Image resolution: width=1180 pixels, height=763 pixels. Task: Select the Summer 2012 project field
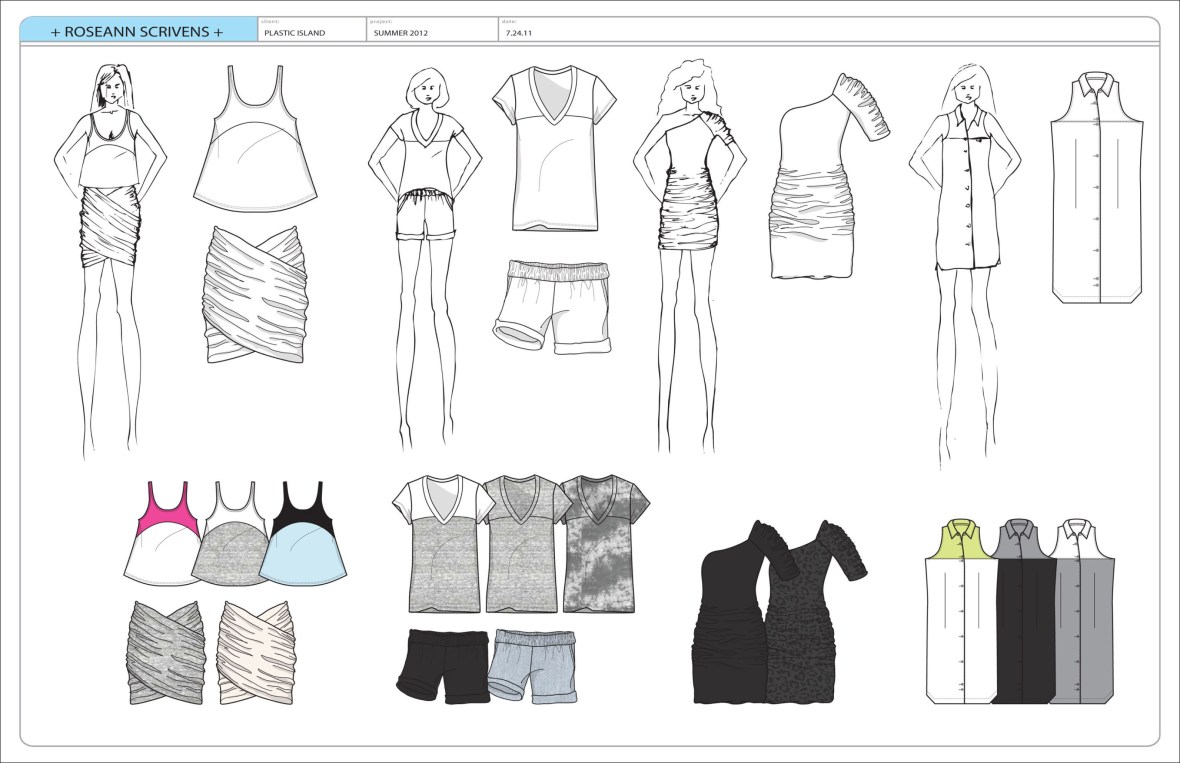[x=430, y=31]
